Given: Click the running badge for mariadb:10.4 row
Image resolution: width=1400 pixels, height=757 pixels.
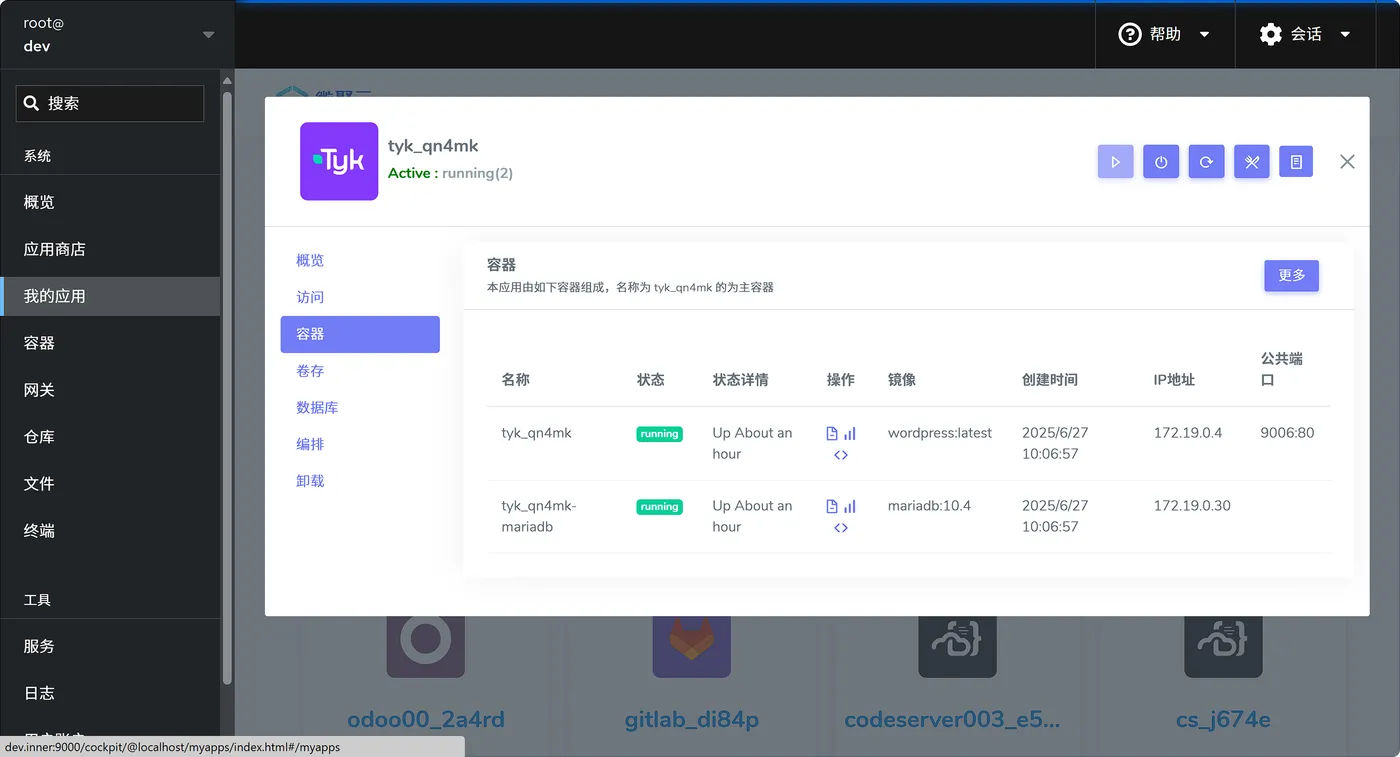Looking at the screenshot, I should pos(659,507).
